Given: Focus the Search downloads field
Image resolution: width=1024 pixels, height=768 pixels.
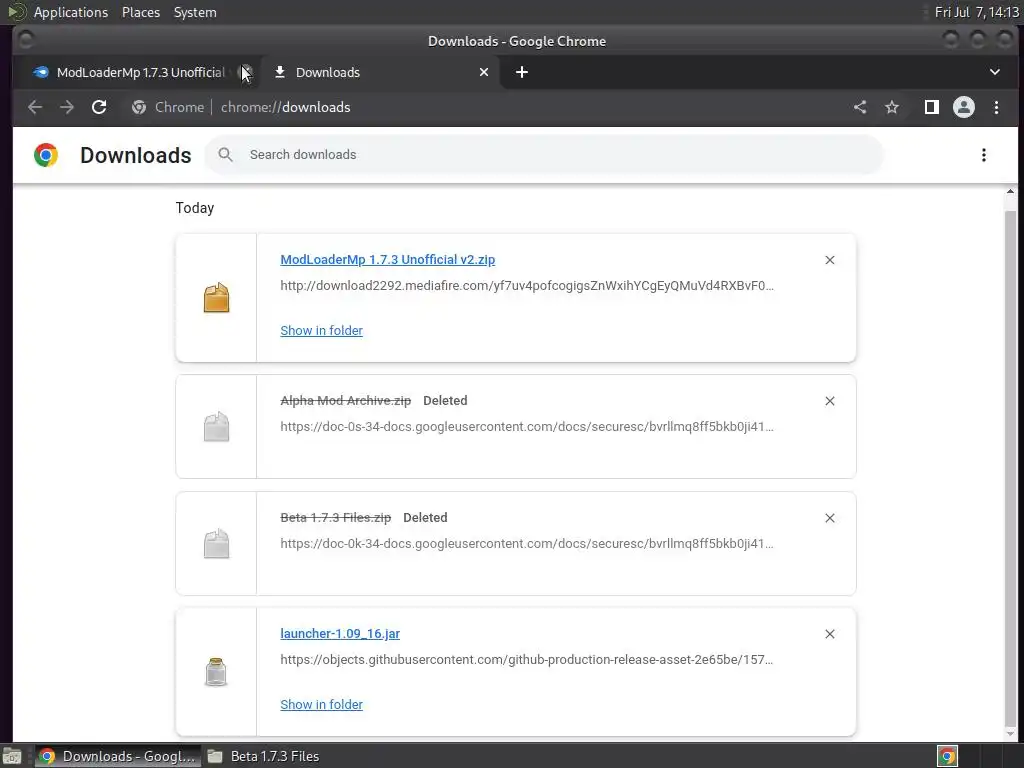Looking at the screenshot, I should (x=543, y=155).
